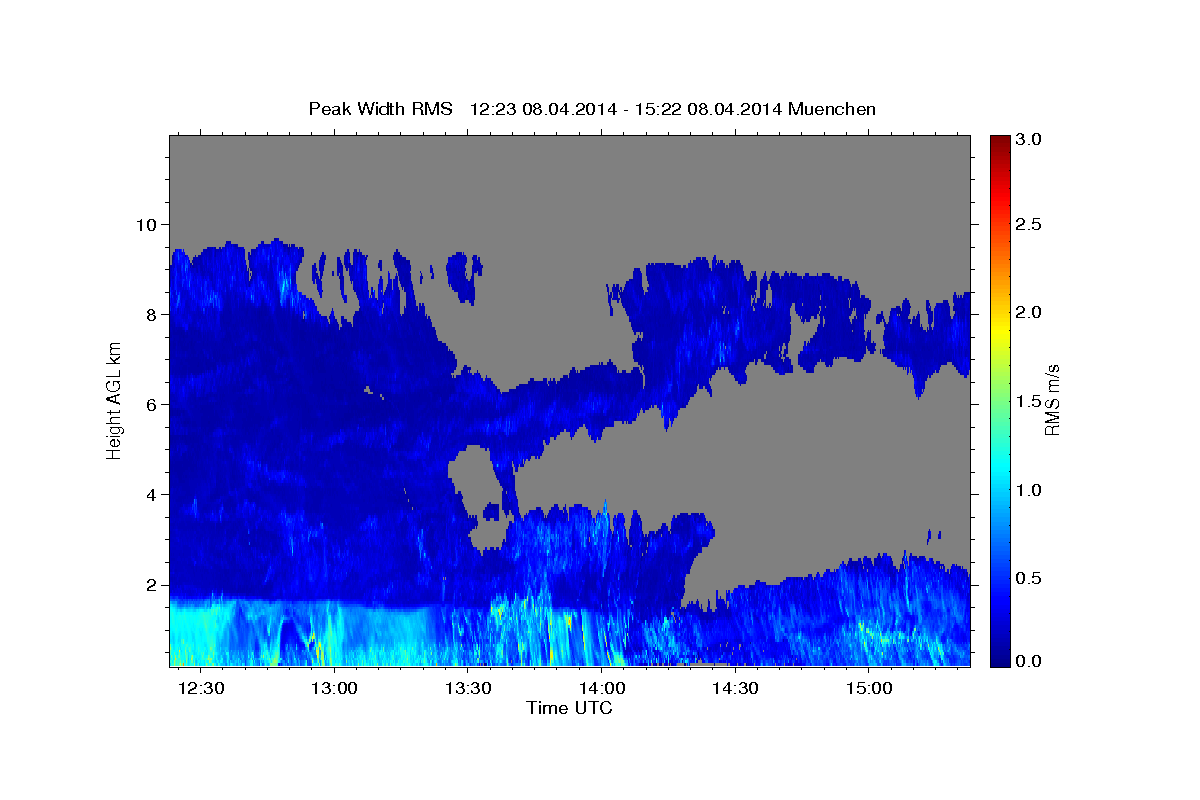Image resolution: width=1200 pixels, height=800 pixels.
Task: Click the colorbar value 1.5
Action: coord(1028,401)
